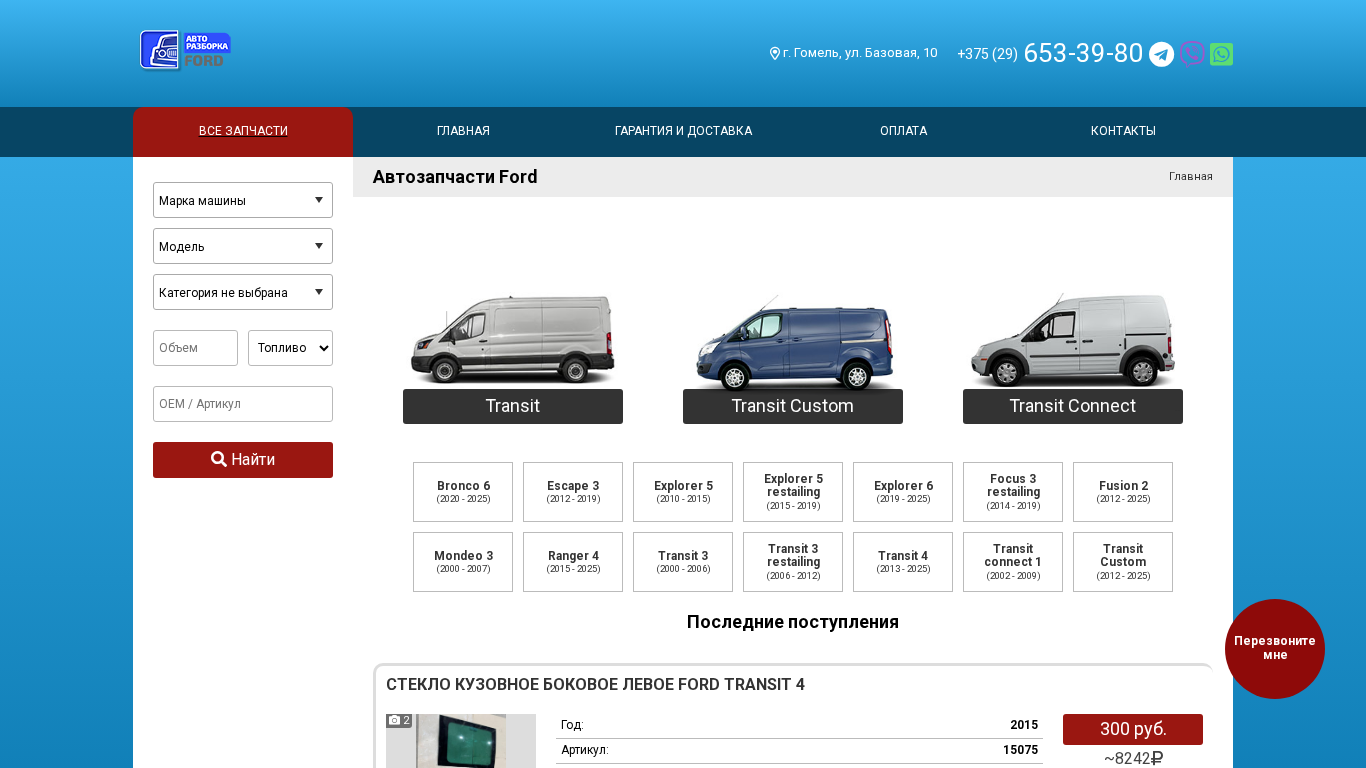
Task: Expand the 'Модель' dropdown
Action: click(243, 246)
